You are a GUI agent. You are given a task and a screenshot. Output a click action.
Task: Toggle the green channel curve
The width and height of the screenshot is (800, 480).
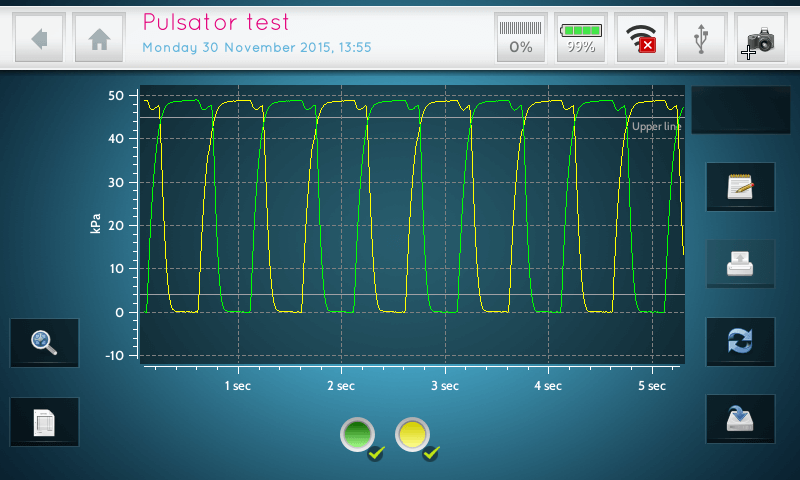(359, 436)
